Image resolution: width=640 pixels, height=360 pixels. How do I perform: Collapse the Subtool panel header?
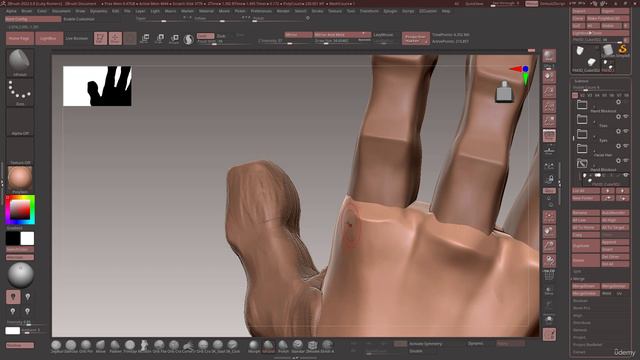click(581, 81)
